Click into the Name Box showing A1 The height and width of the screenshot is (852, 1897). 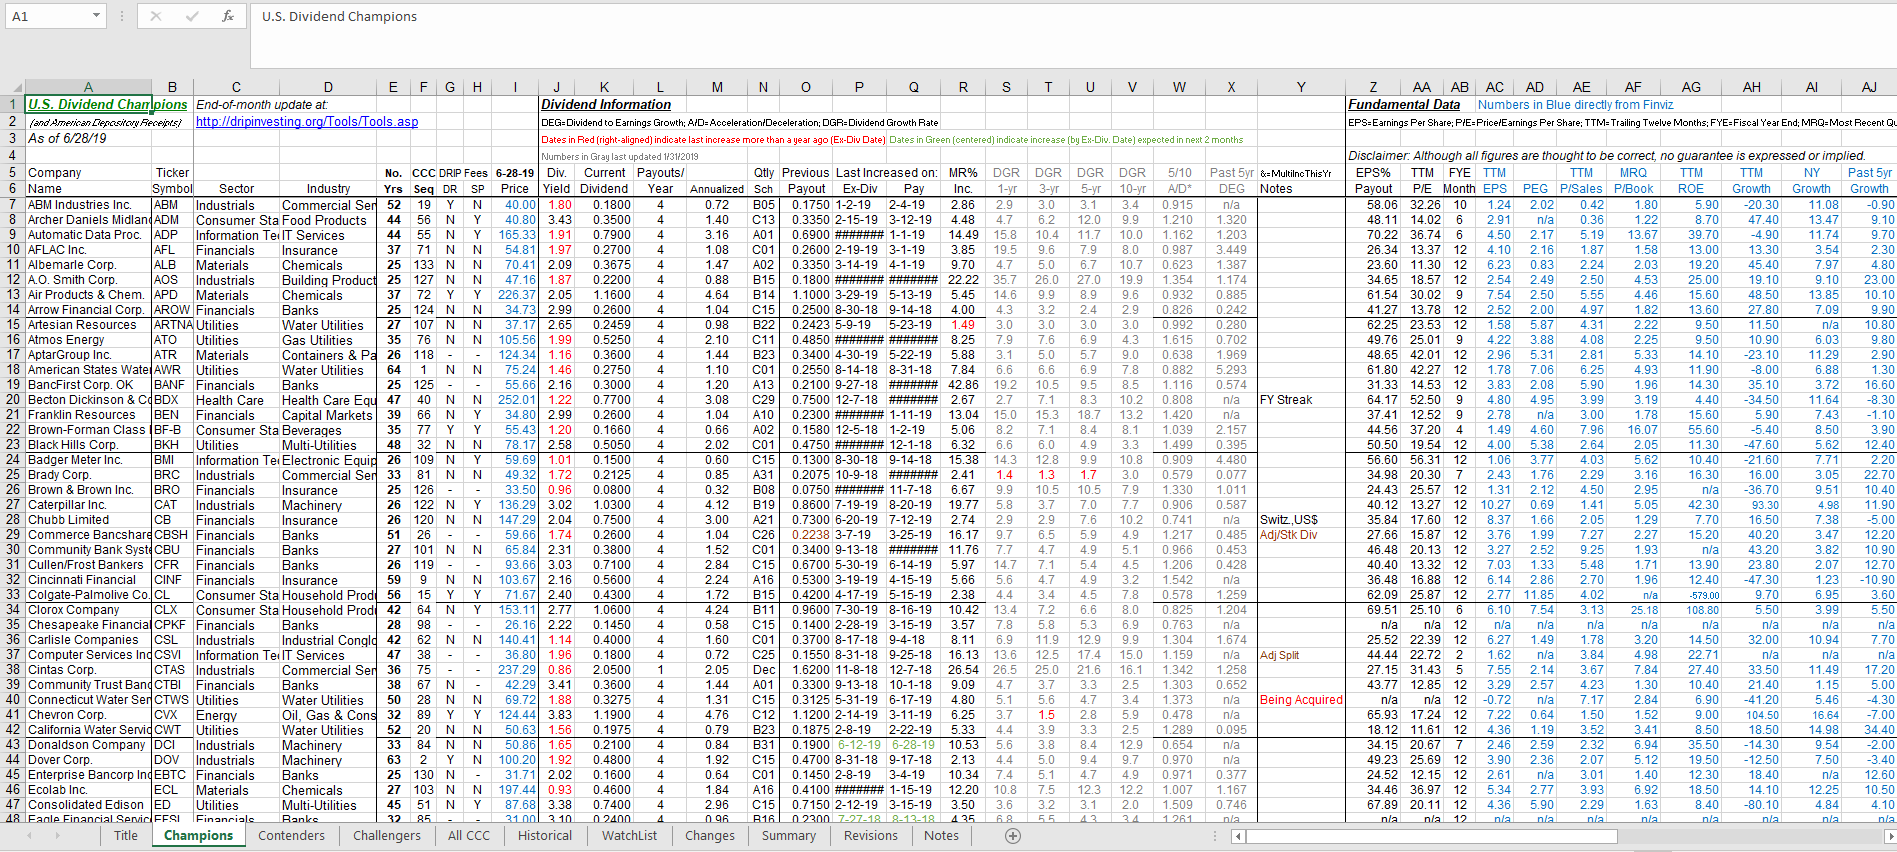(x=47, y=16)
